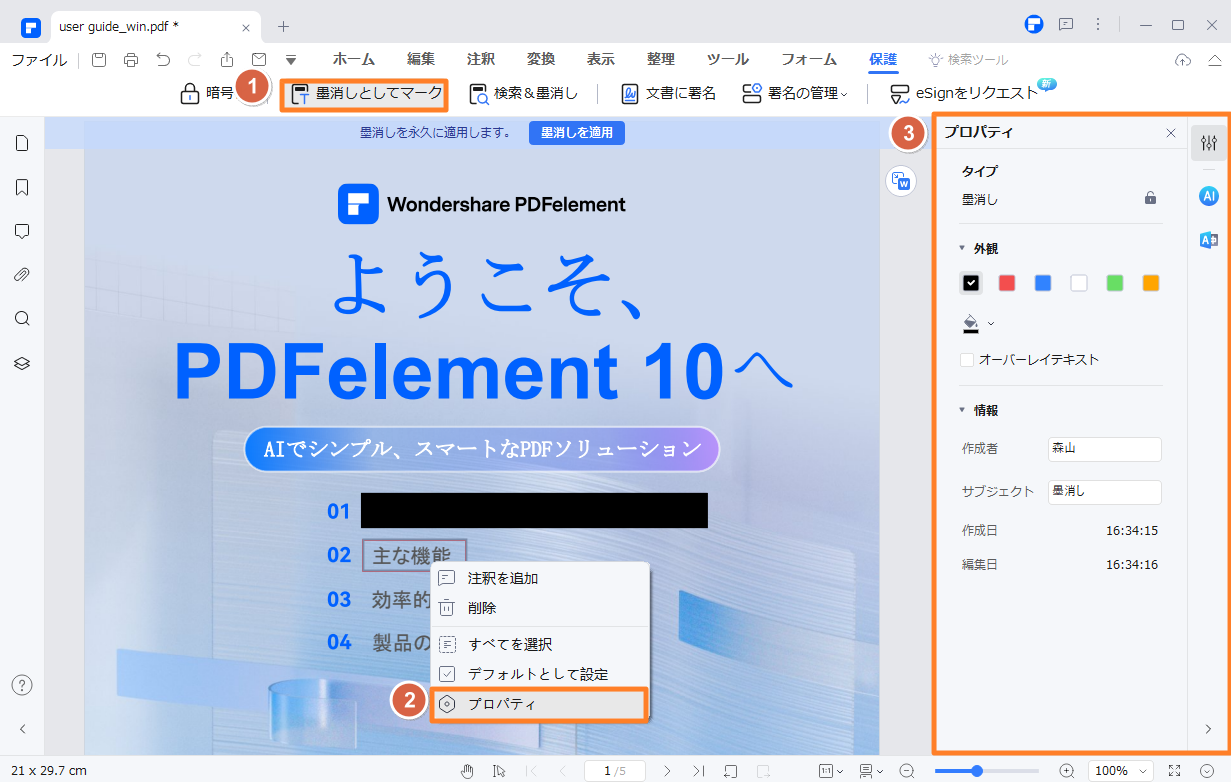The width and height of the screenshot is (1231, 782).
Task: Select the black color swatch
Action: pyautogui.click(x=970, y=283)
